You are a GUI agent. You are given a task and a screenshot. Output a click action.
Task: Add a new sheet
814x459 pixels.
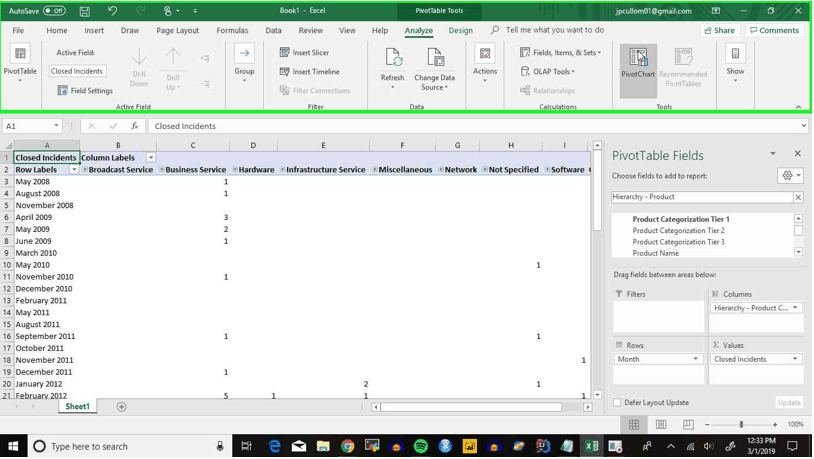pos(121,407)
